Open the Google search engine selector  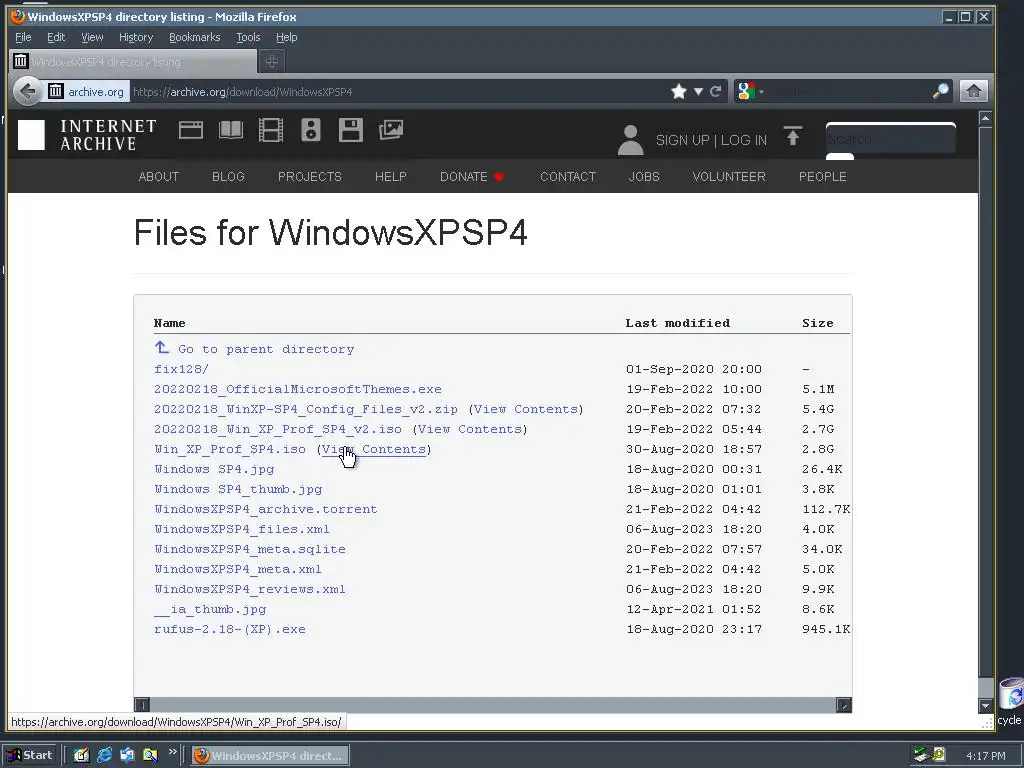point(750,91)
